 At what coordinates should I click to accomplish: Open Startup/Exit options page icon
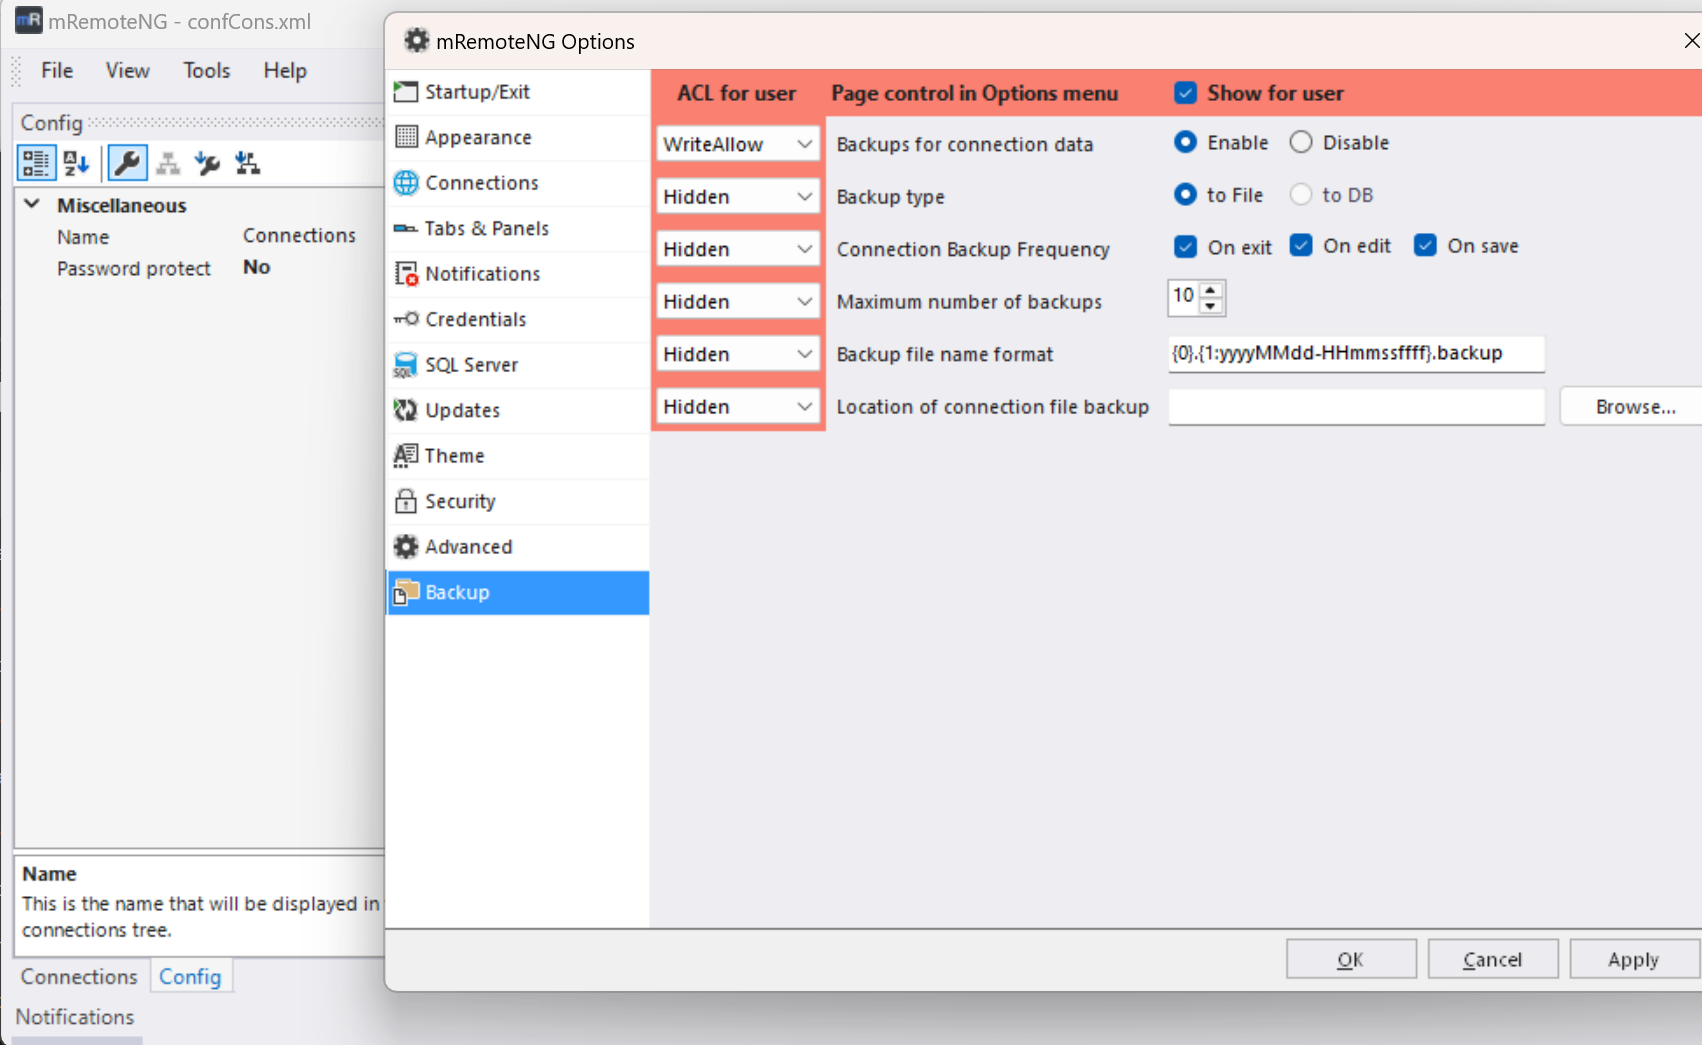click(405, 92)
